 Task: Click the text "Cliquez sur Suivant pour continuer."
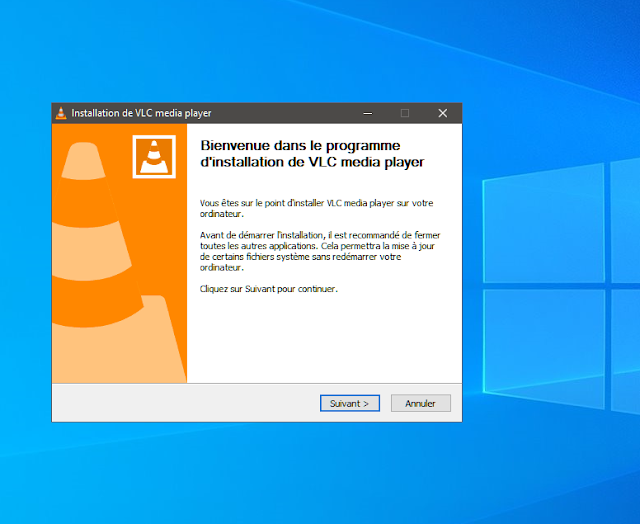tap(269, 289)
